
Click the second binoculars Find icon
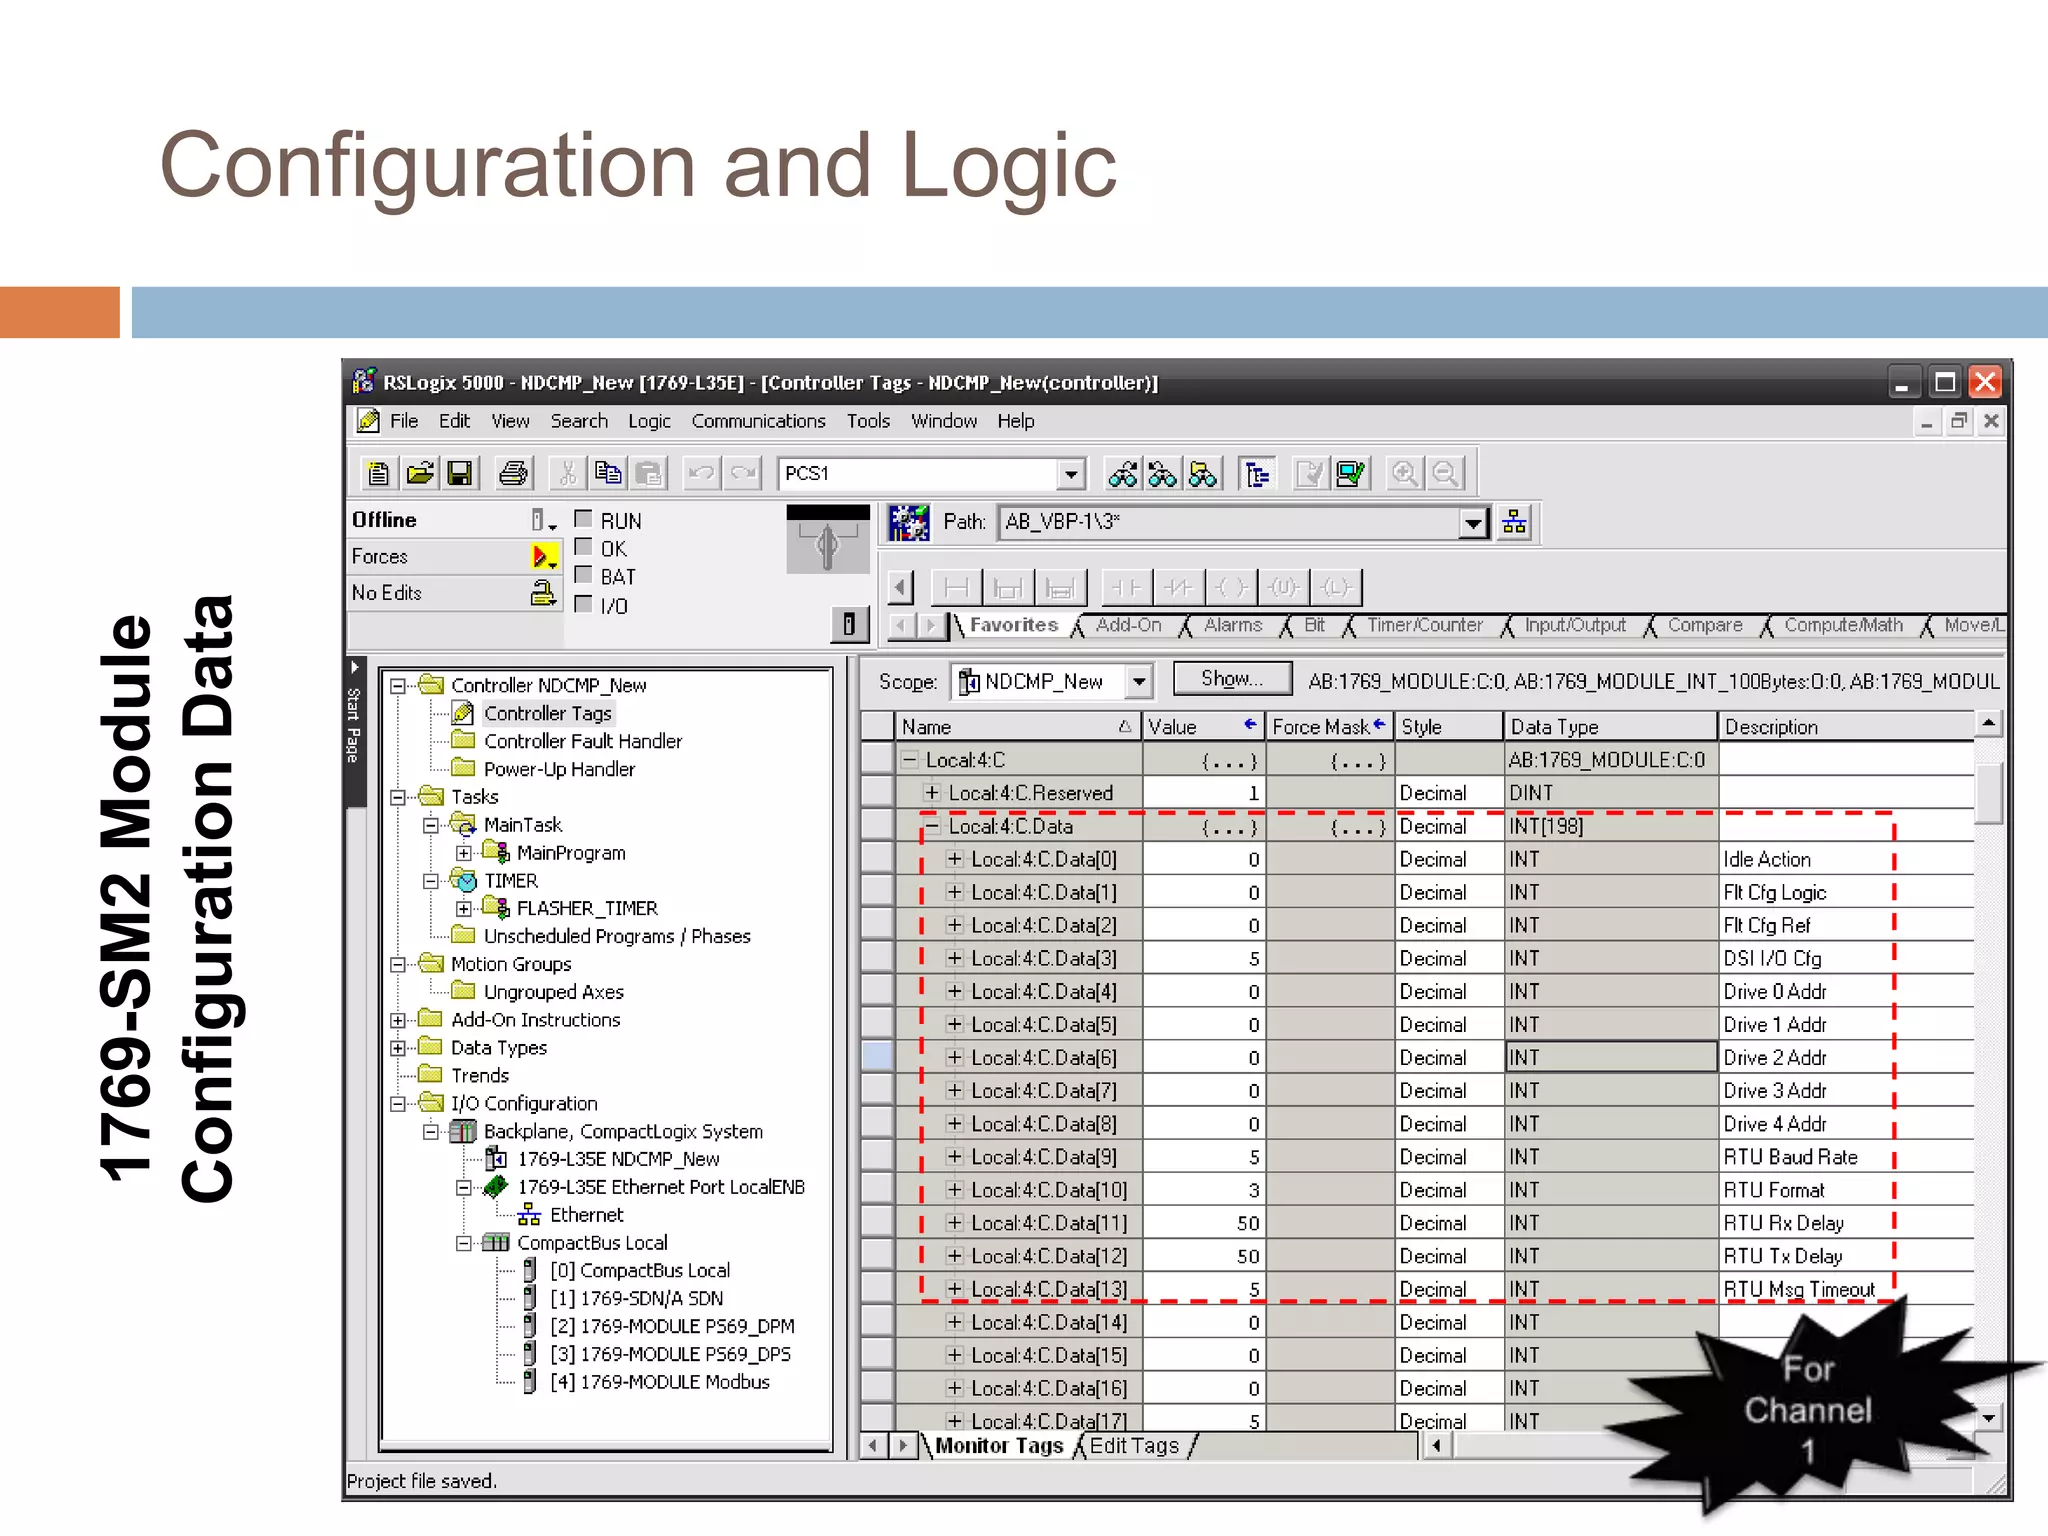[1162, 473]
